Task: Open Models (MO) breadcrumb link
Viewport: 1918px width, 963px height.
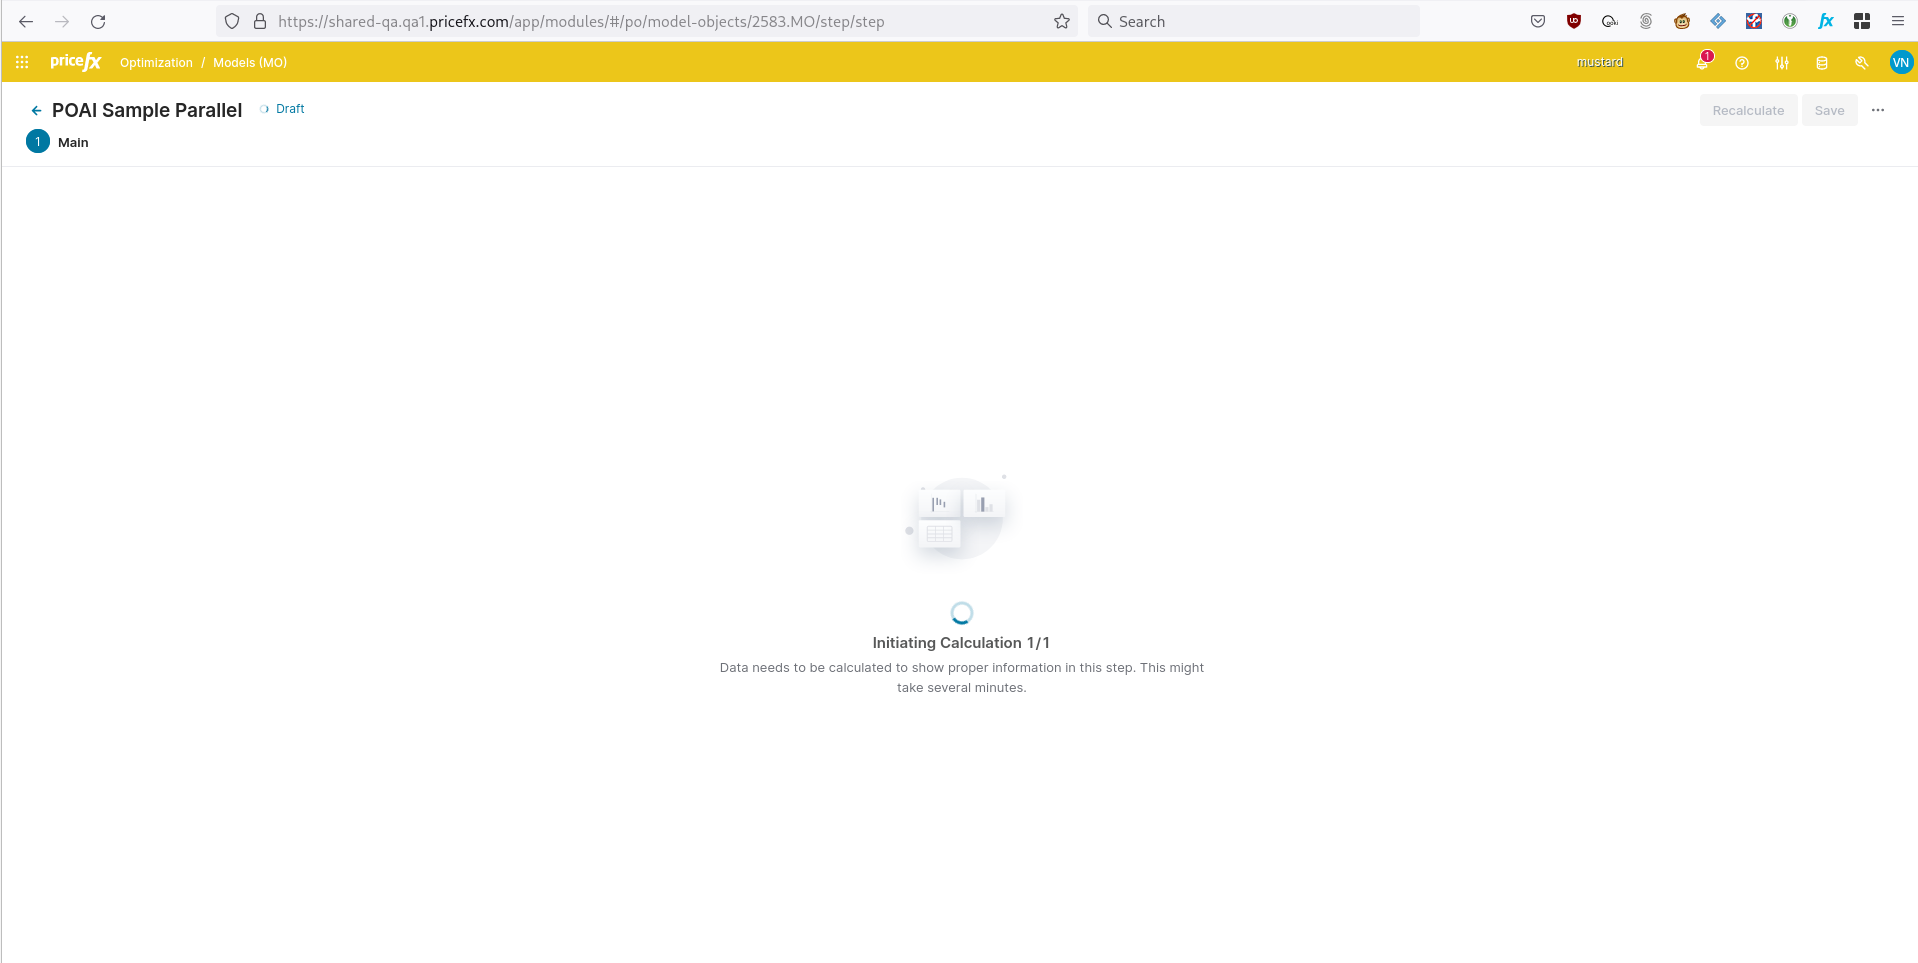Action: pyautogui.click(x=250, y=63)
